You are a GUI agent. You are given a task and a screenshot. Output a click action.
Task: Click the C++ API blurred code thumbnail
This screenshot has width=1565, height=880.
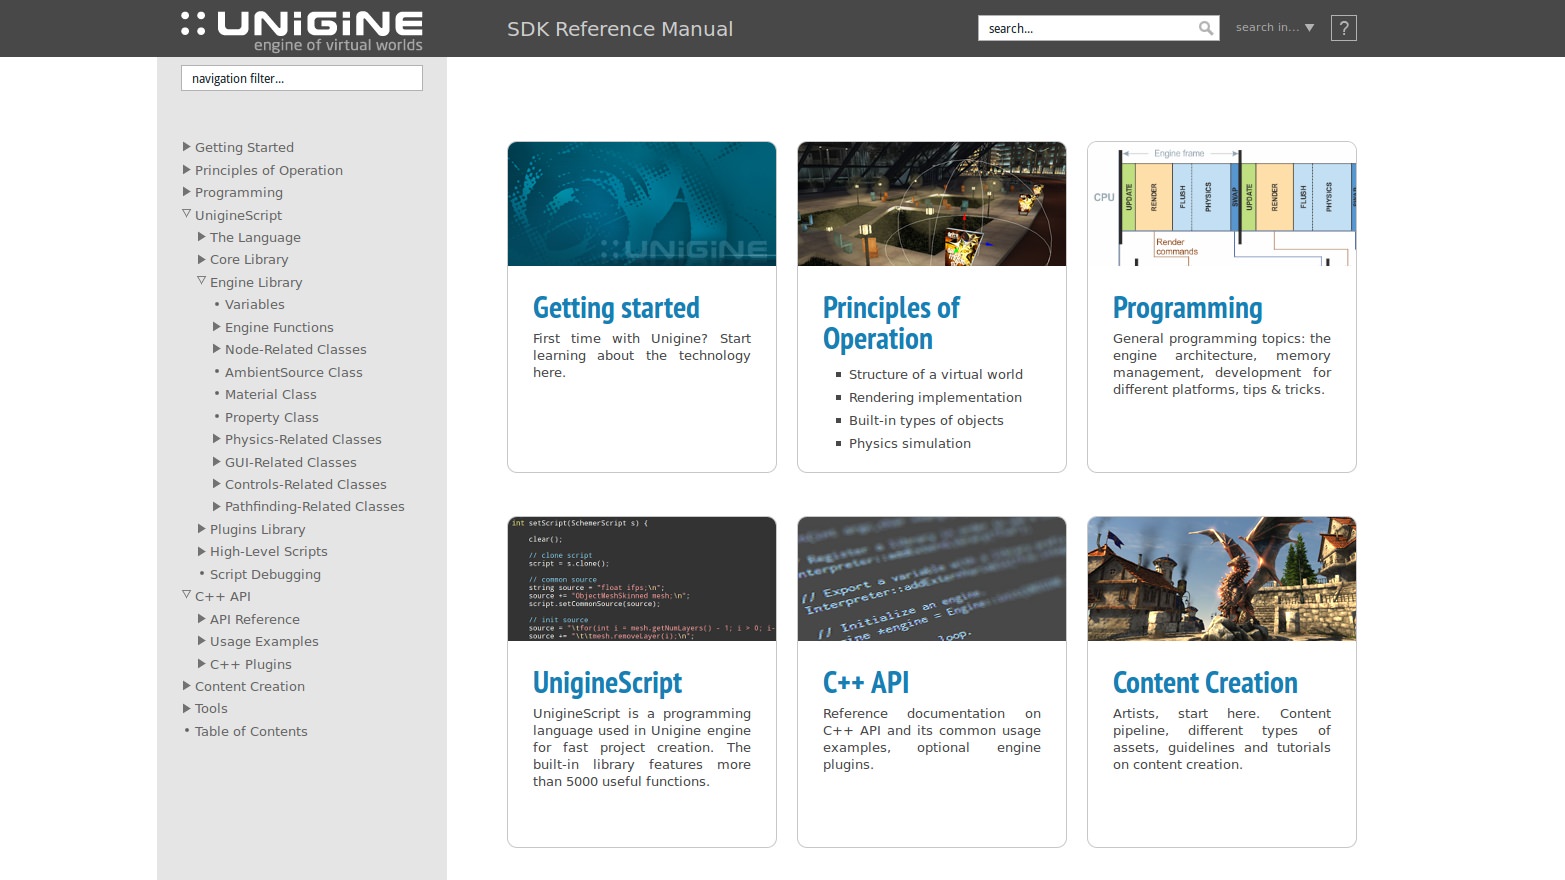click(x=932, y=579)
